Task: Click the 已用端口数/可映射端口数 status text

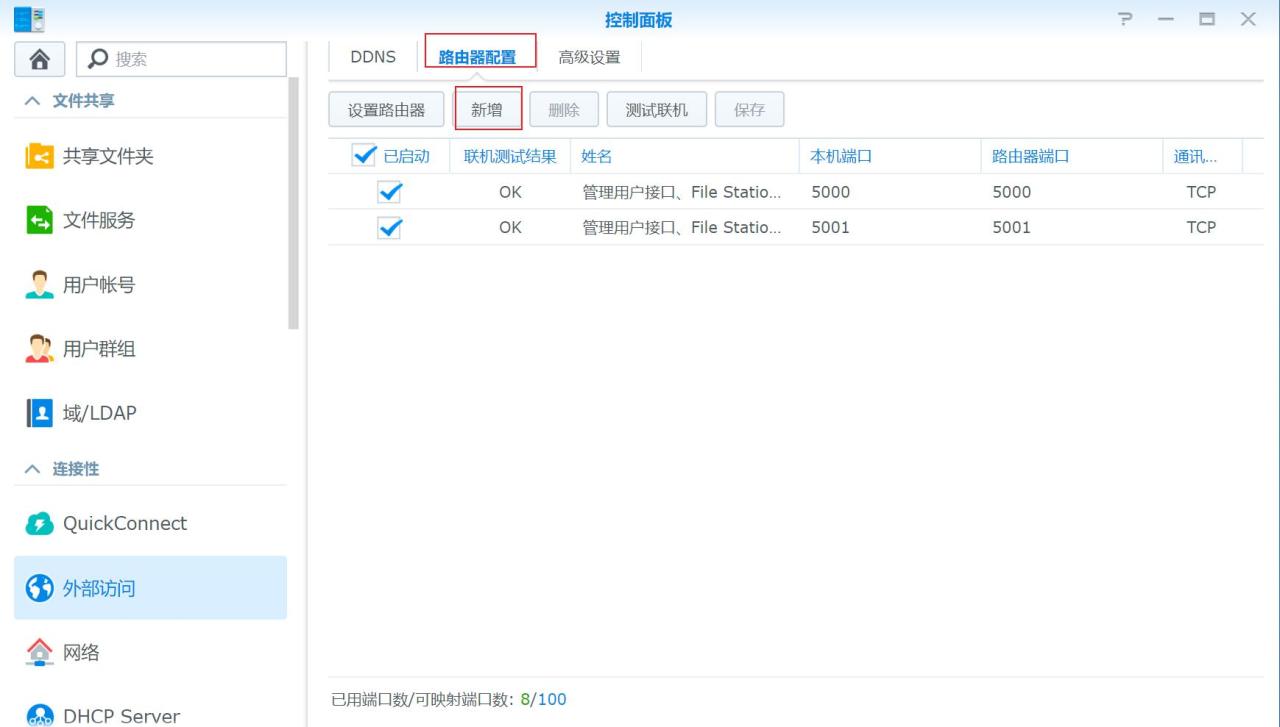Action: tap(449, 699)
